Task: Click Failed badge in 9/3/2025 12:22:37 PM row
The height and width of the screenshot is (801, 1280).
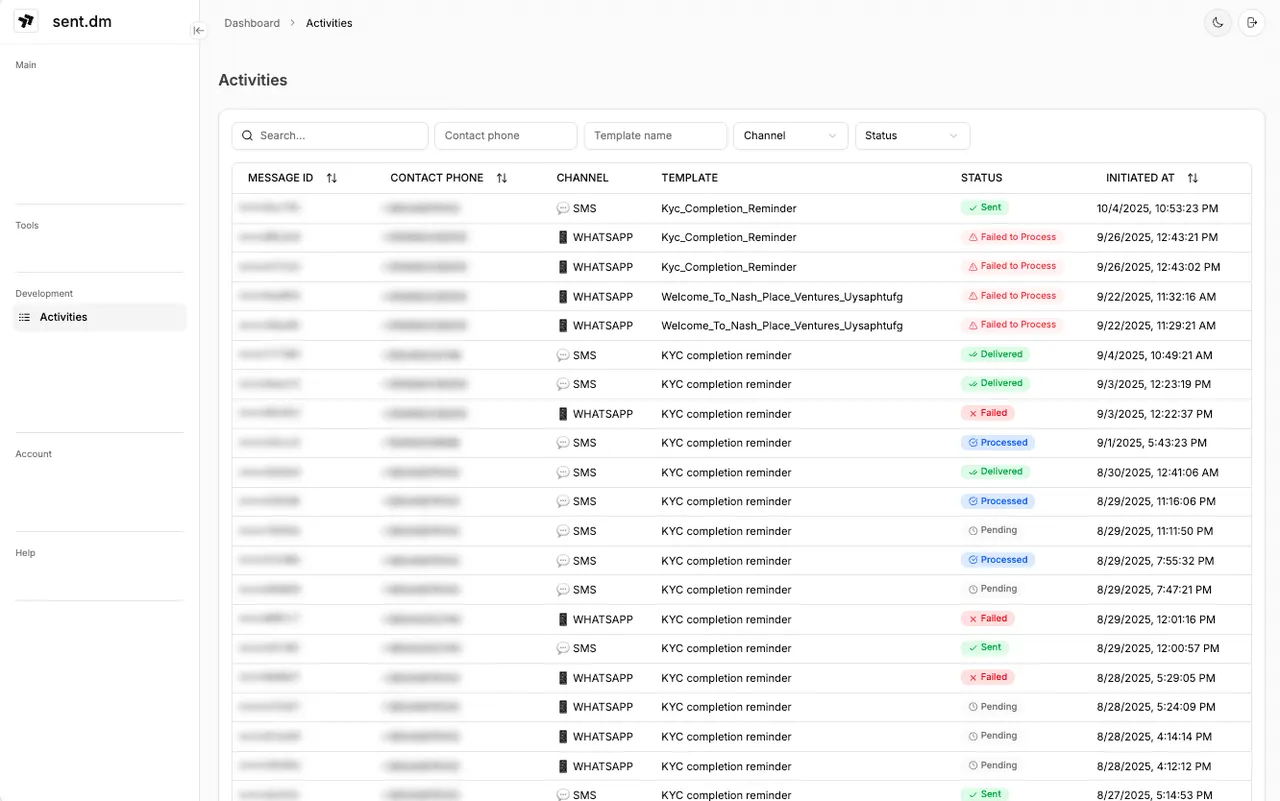Action: point(988,413)
